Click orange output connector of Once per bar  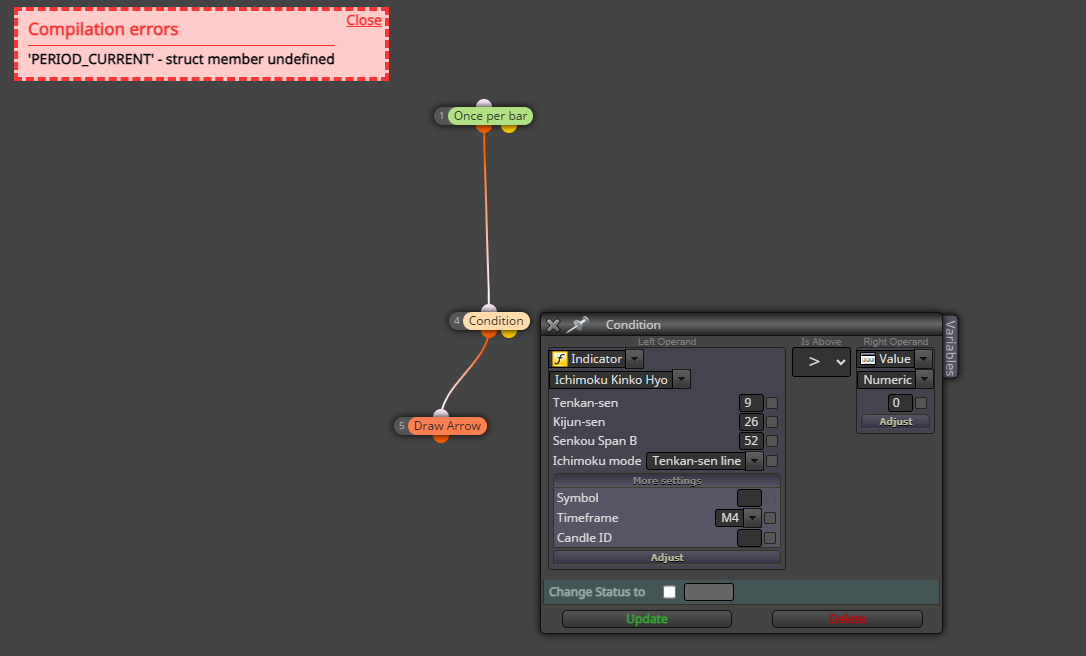pos(484,128)
